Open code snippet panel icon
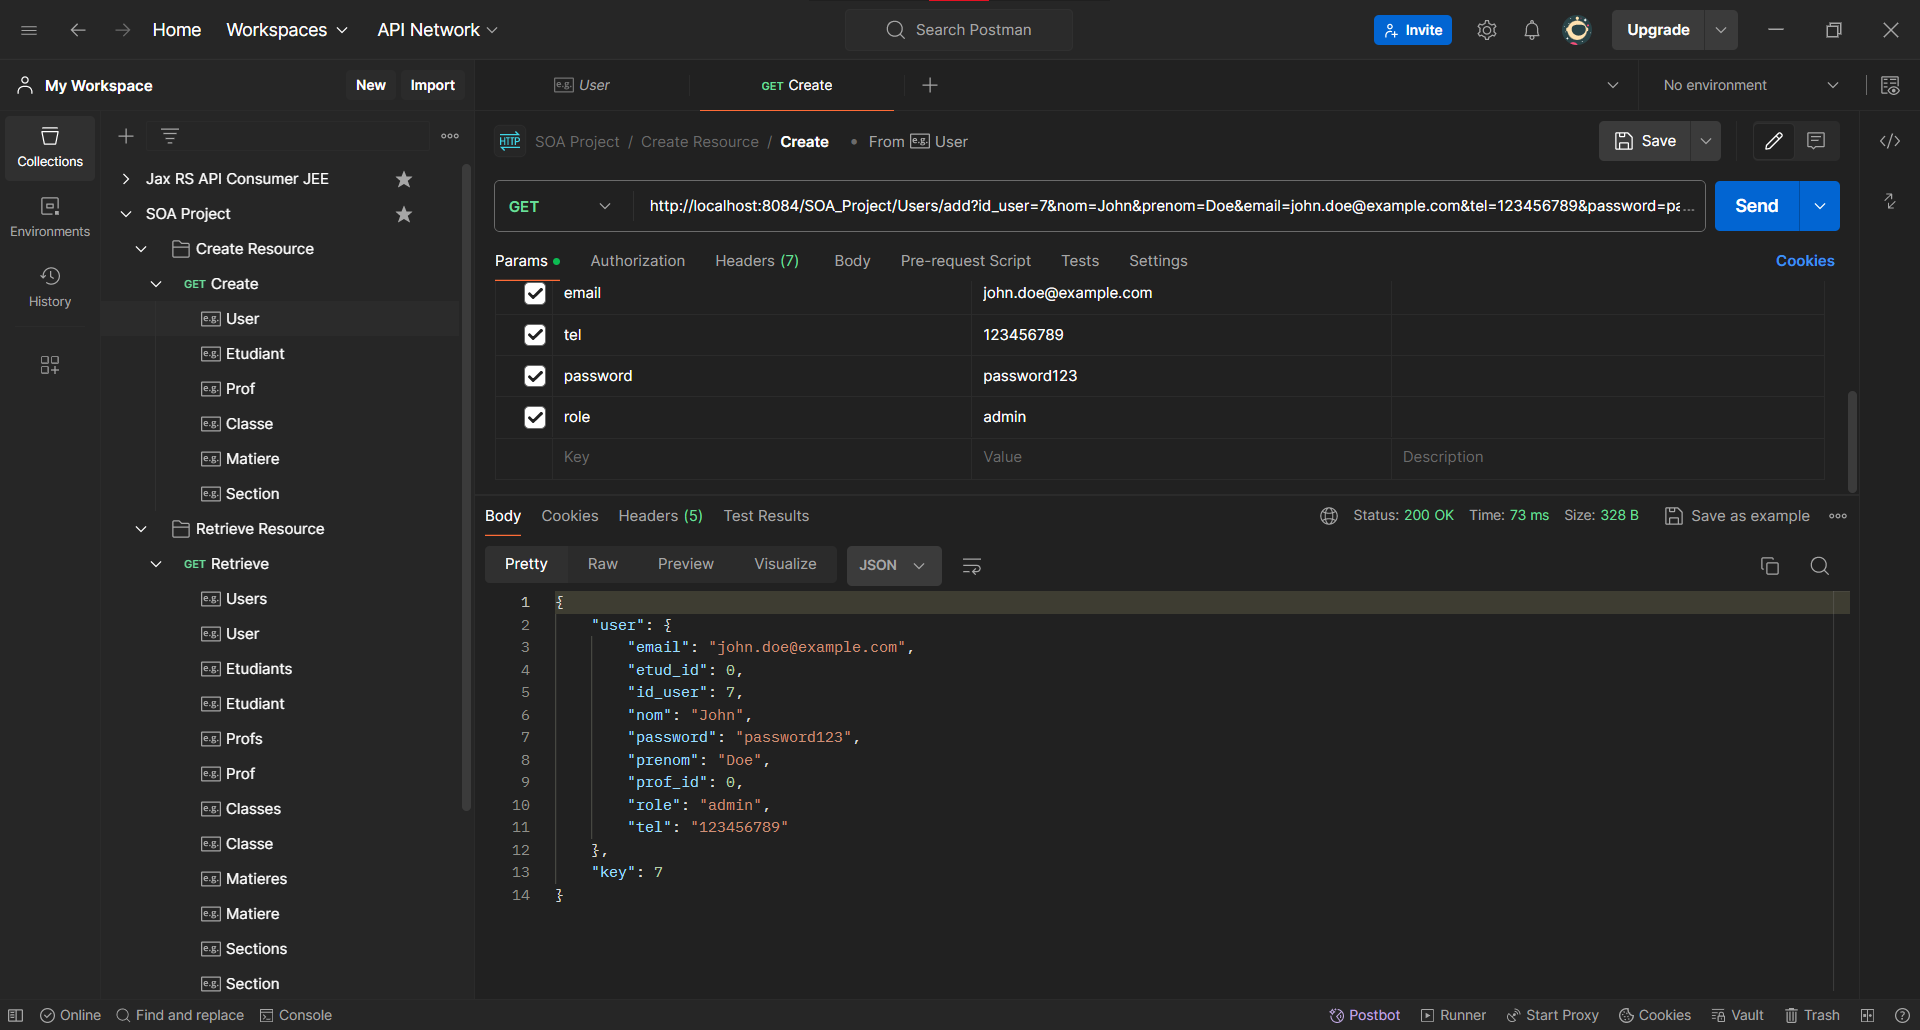This screenshot has width=1920, height=1030. pos(1890,141)
